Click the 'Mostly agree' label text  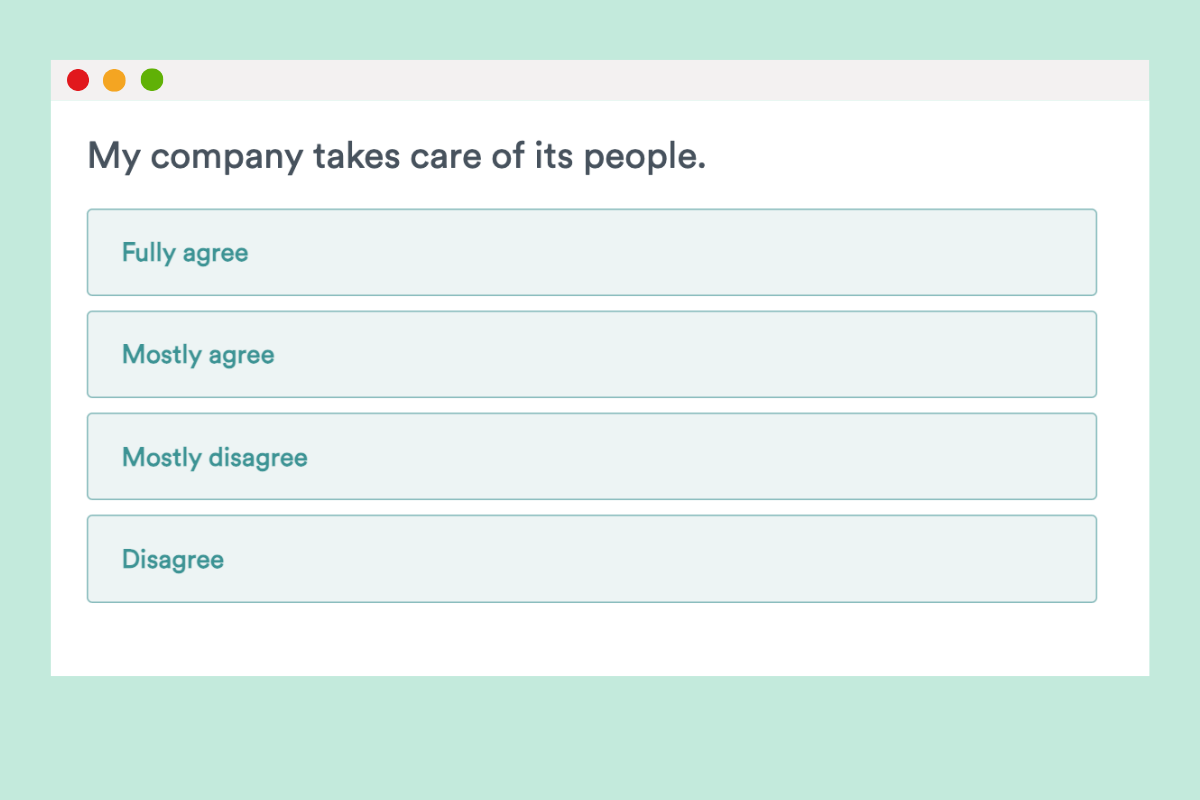coord(198,355)
